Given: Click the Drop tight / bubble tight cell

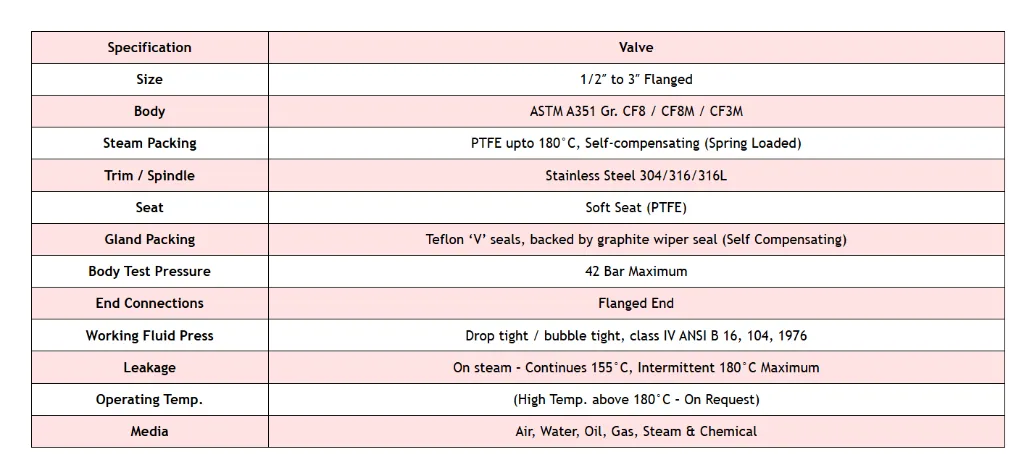Looking at the screenshot, I should [636, 336].
